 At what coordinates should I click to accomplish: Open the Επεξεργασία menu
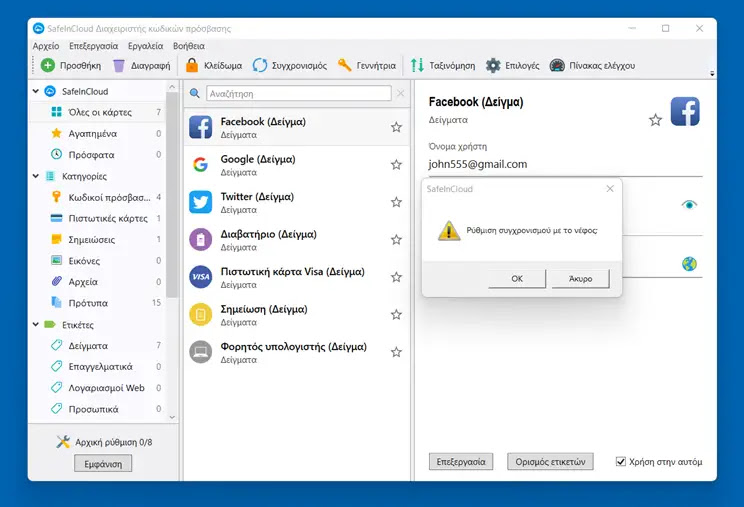coord(93,46)
